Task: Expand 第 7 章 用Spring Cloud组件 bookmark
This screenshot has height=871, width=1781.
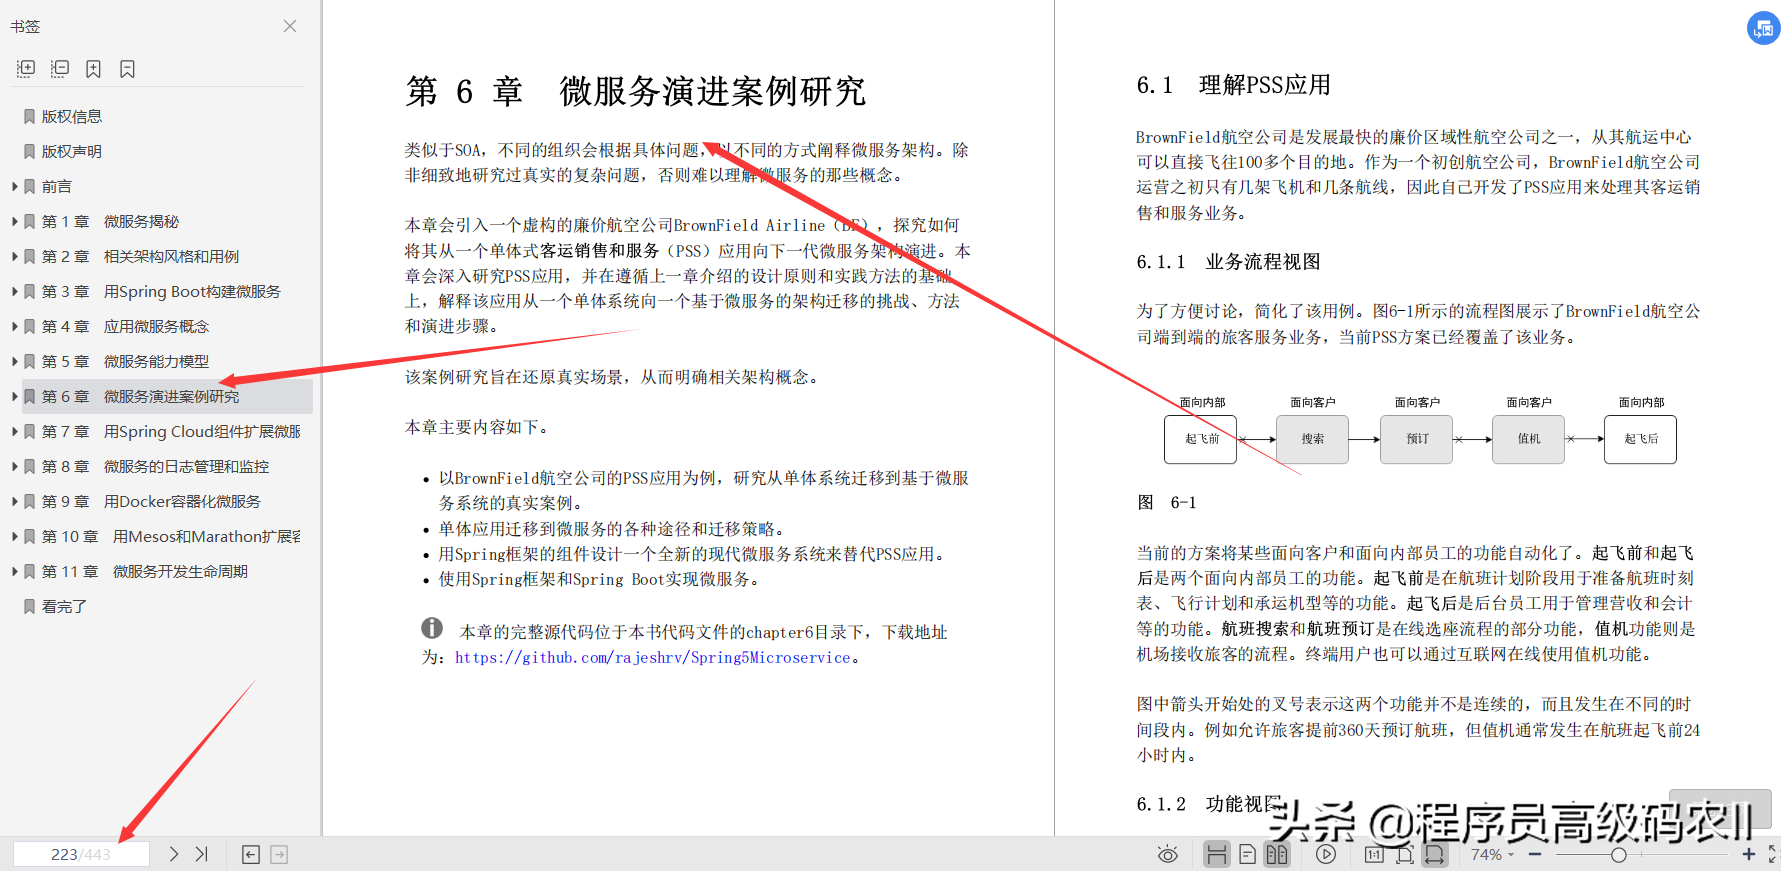Action: click(15, 431)
